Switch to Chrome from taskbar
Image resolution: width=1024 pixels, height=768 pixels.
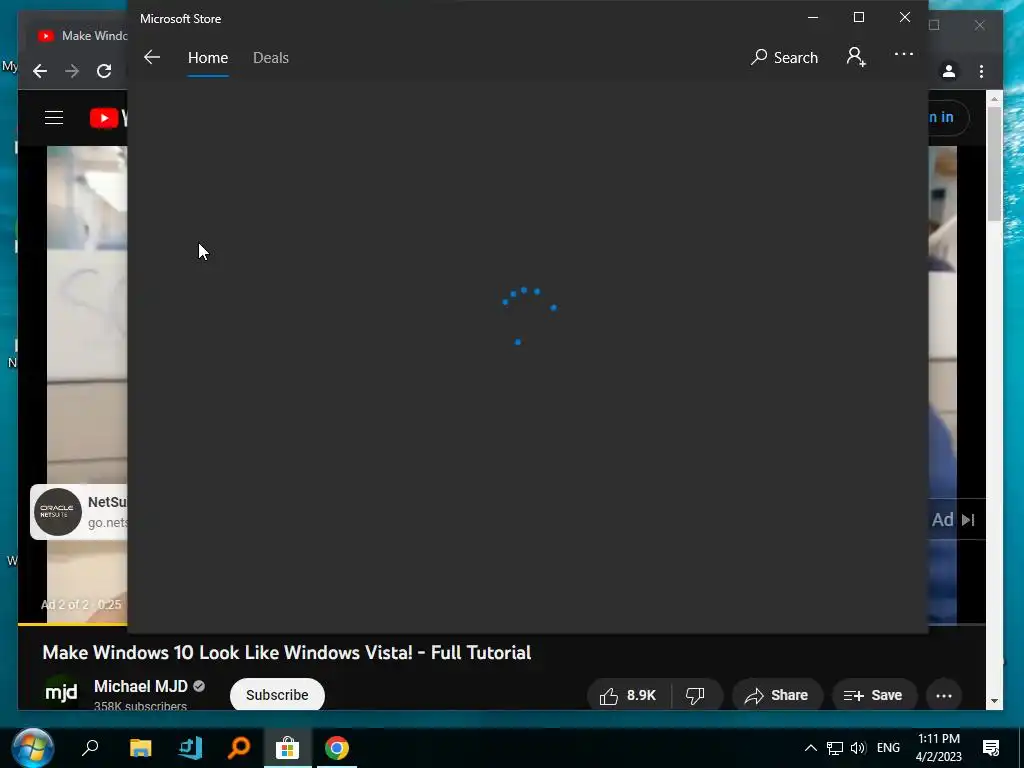tap(337, 747)
